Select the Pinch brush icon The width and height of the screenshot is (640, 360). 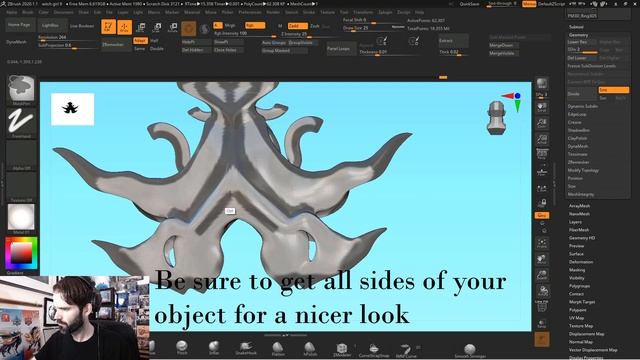coord(182,347)
